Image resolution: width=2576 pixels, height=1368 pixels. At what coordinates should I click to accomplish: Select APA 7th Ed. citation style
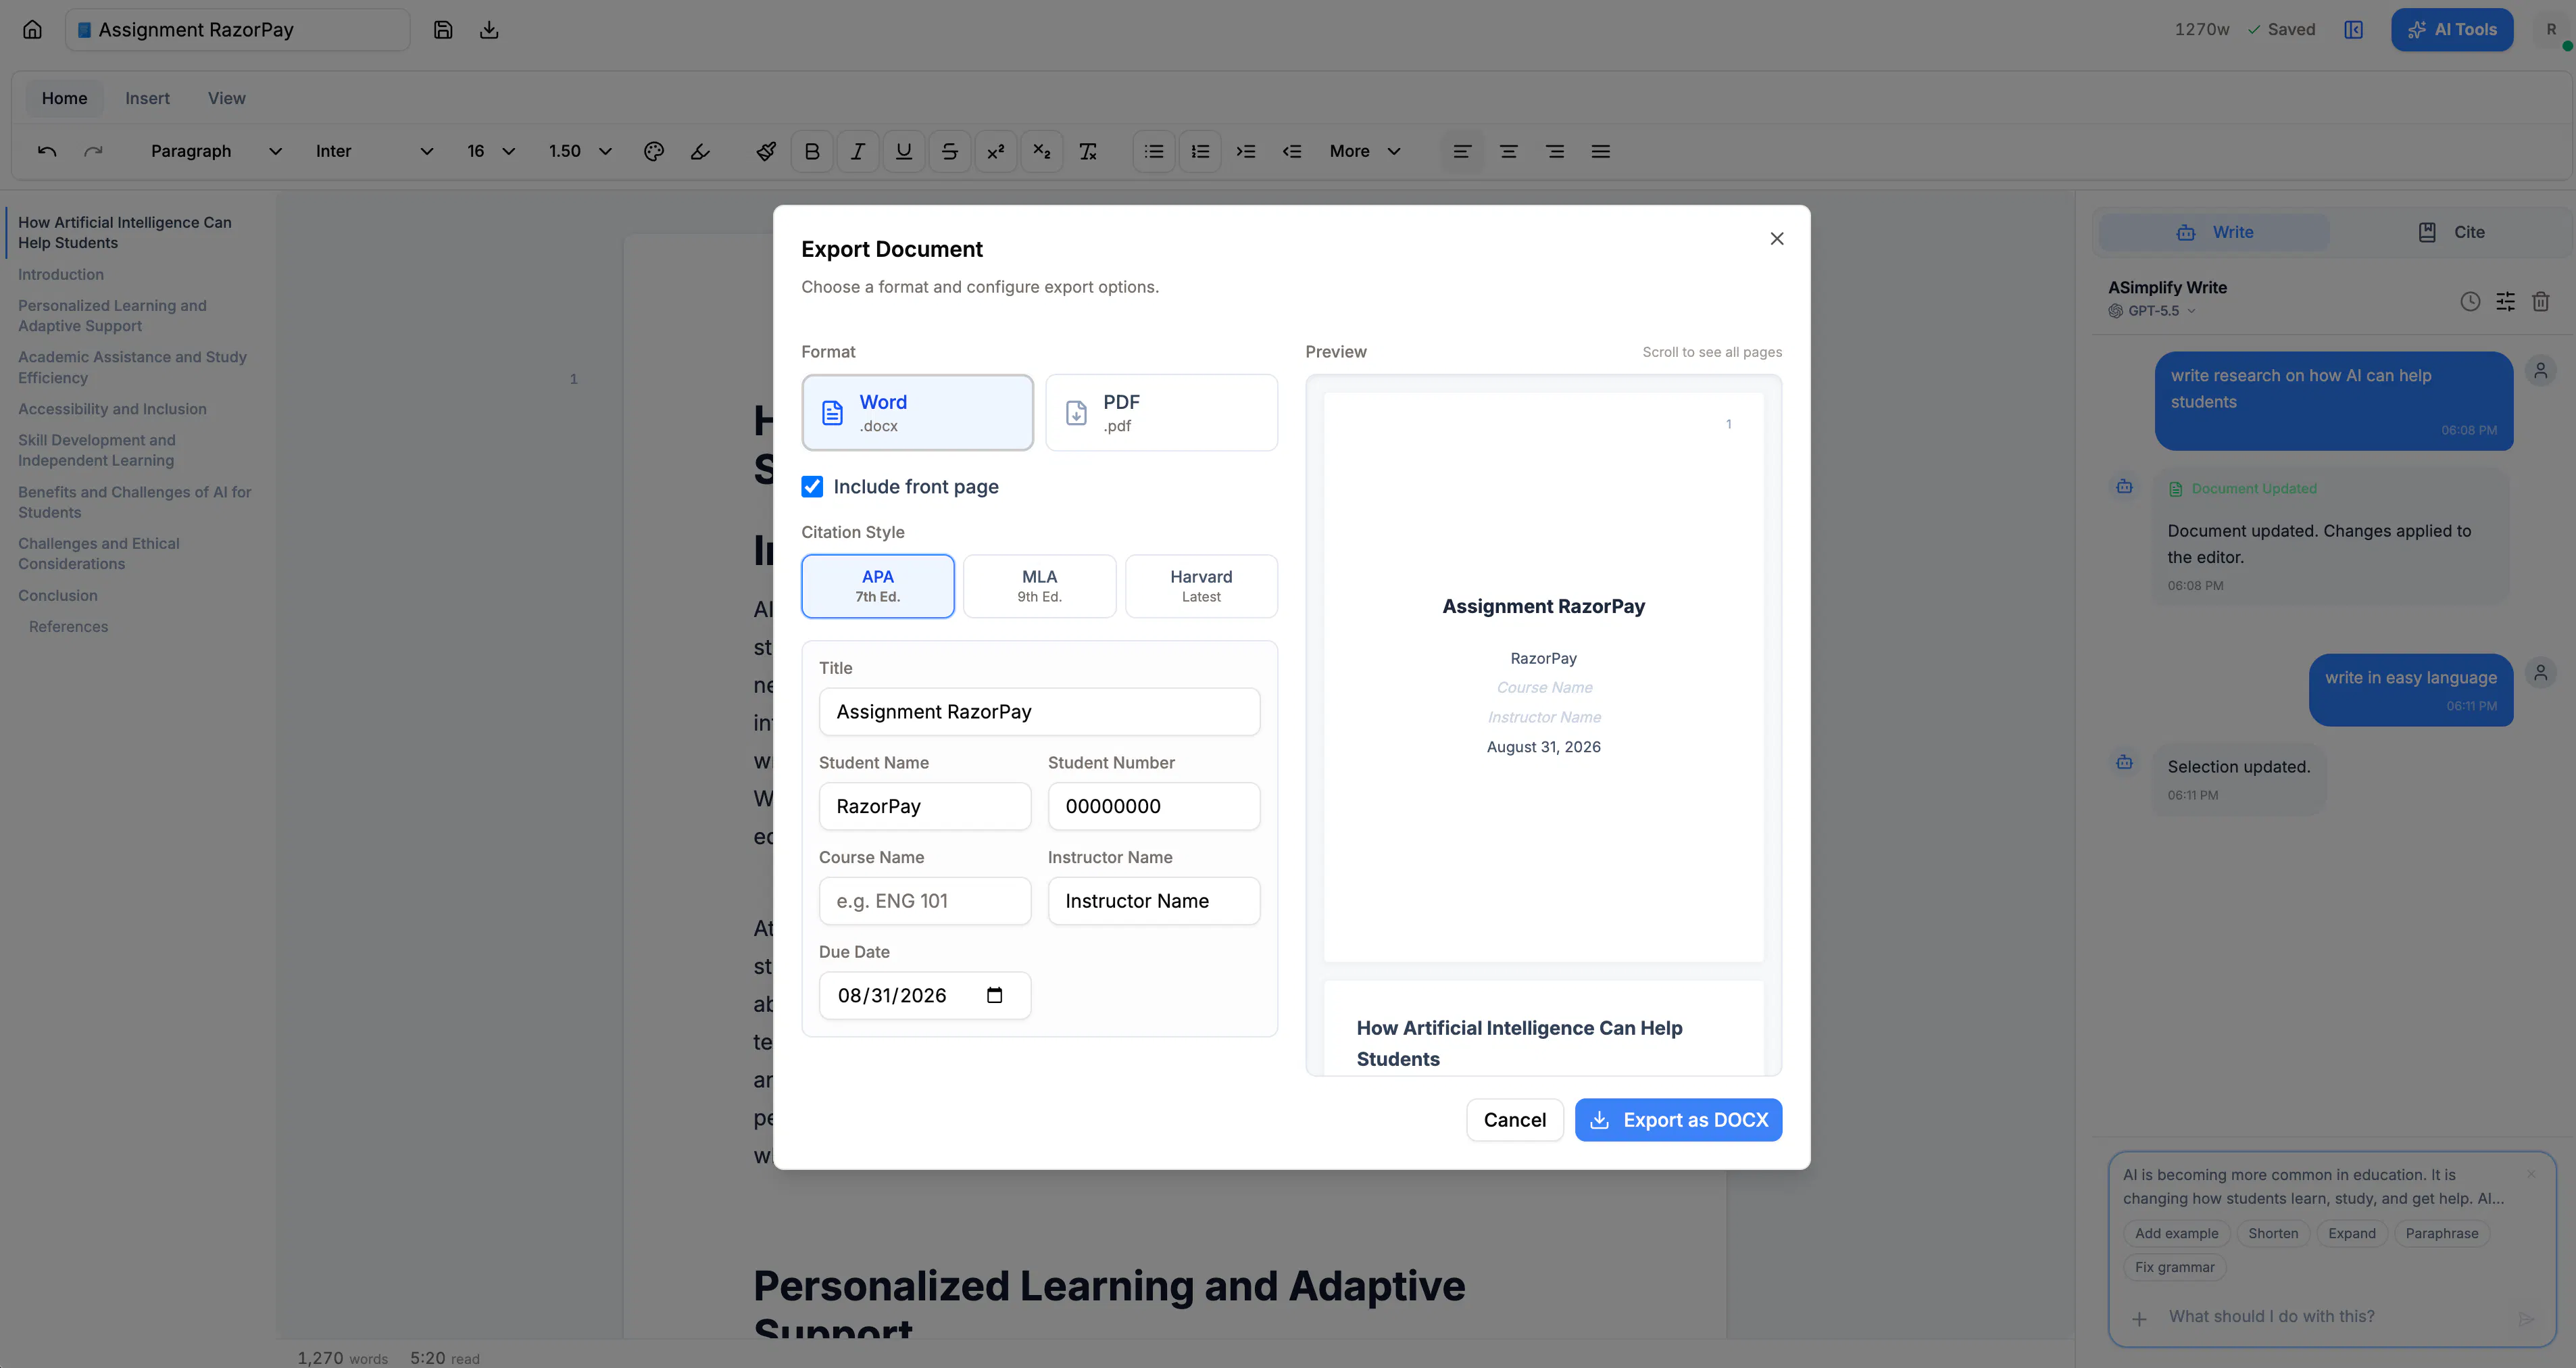[x=878, y=586]
